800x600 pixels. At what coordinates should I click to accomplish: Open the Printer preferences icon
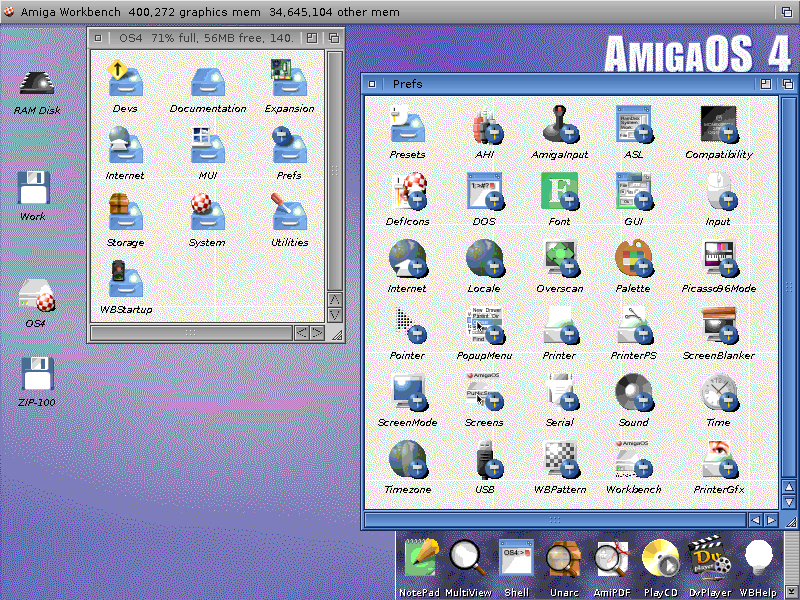pyautogui.click(x=560, y=326)
